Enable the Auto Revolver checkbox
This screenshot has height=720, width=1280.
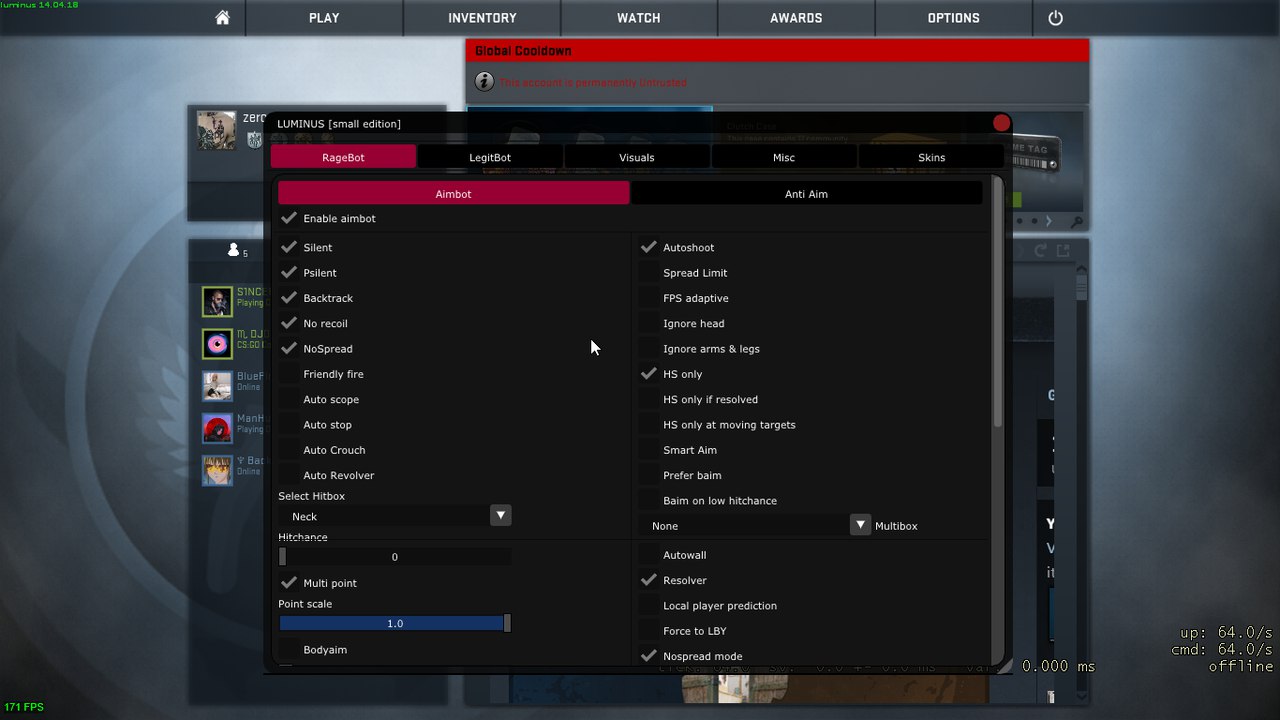click(289, 475)
